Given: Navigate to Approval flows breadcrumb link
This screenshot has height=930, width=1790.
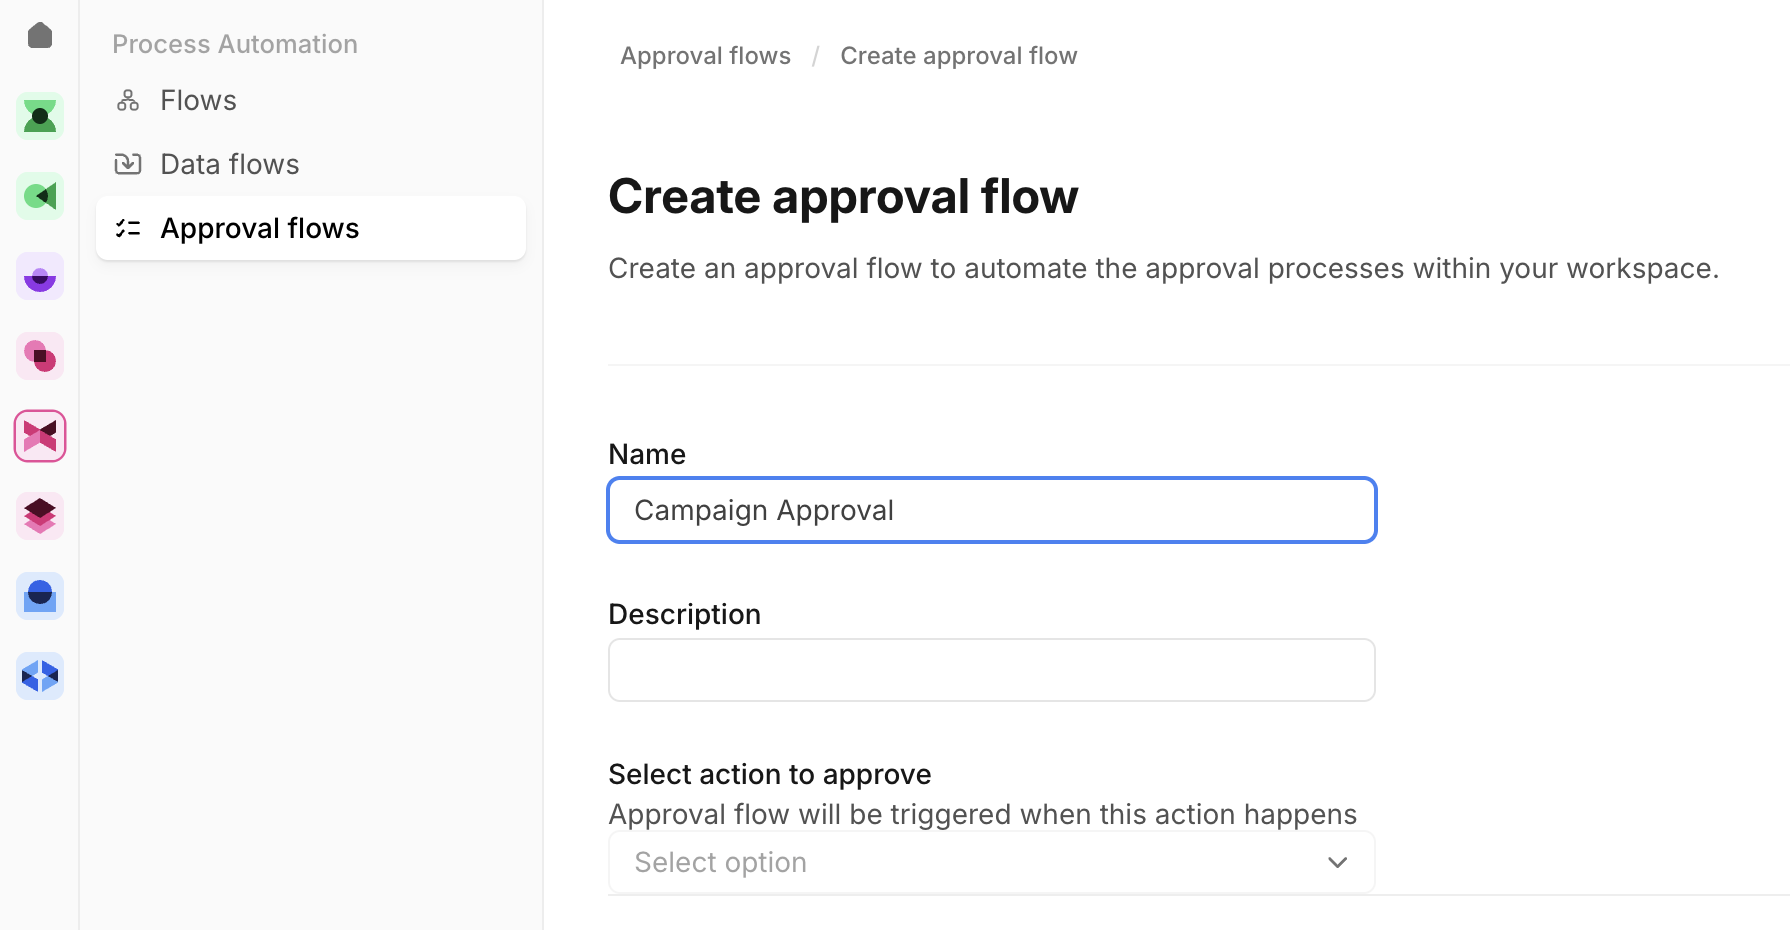Looking at the screenshot, I should coord(705,56).
